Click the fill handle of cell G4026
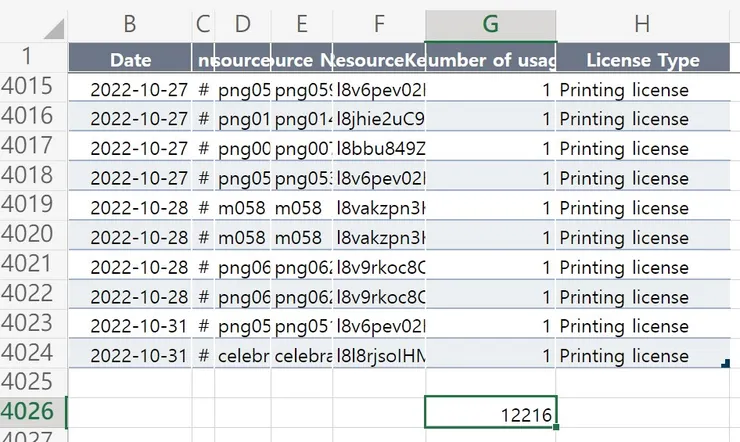This screenshot has height=442, width=740. 555,427
